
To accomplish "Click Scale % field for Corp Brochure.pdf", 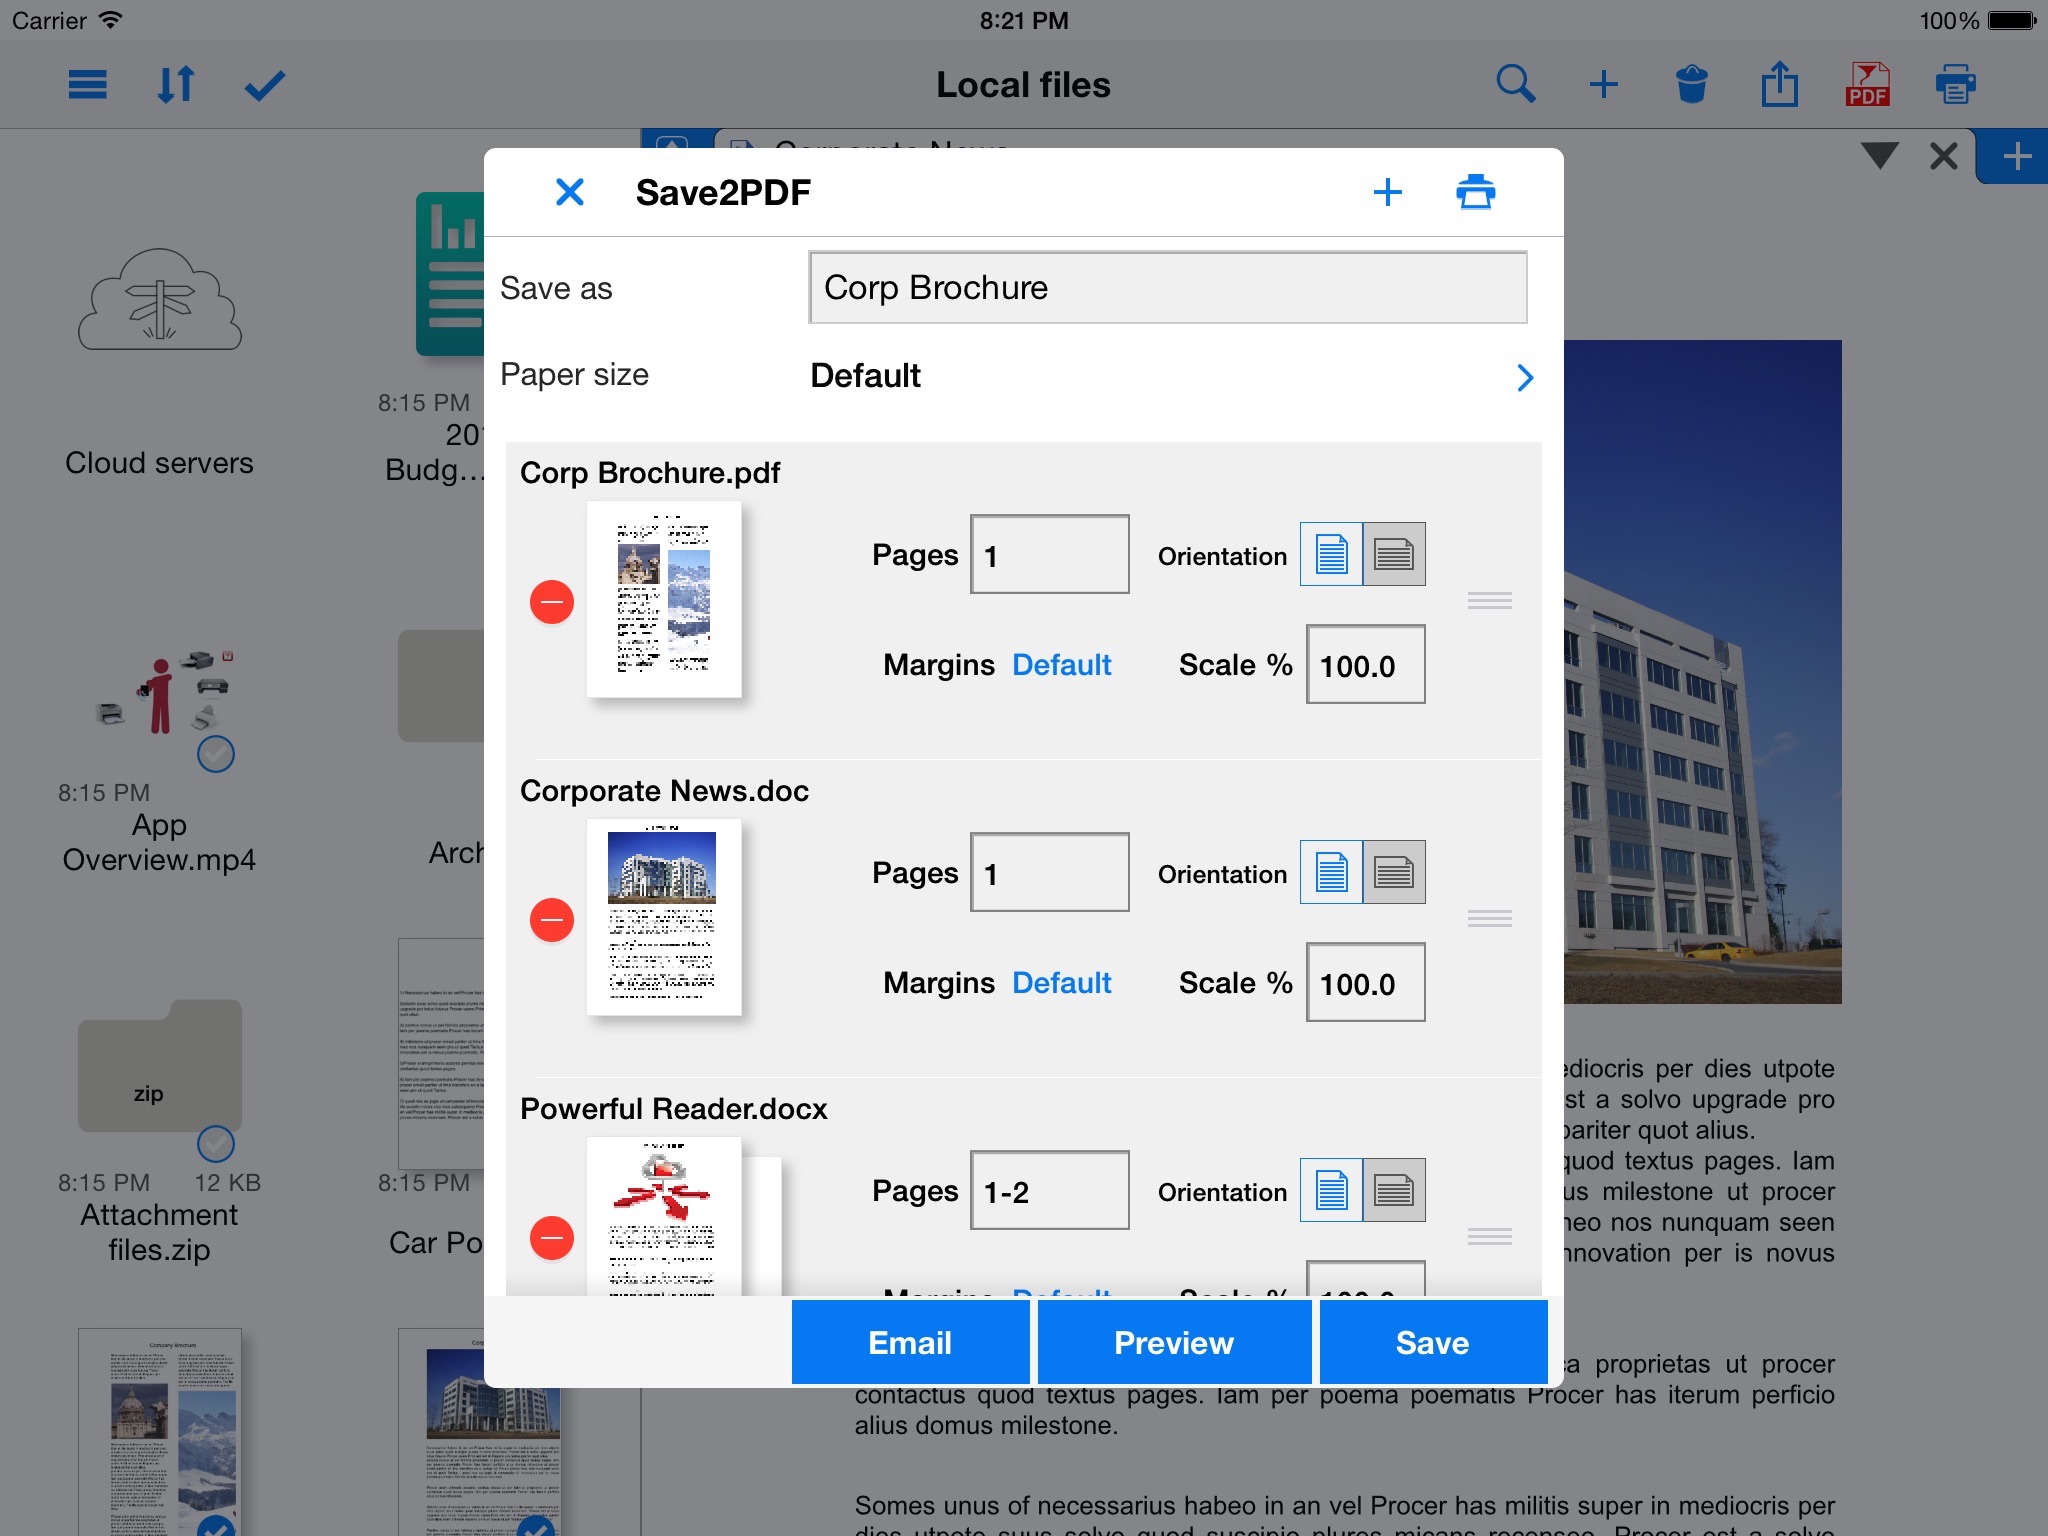I will (1365, 665).
